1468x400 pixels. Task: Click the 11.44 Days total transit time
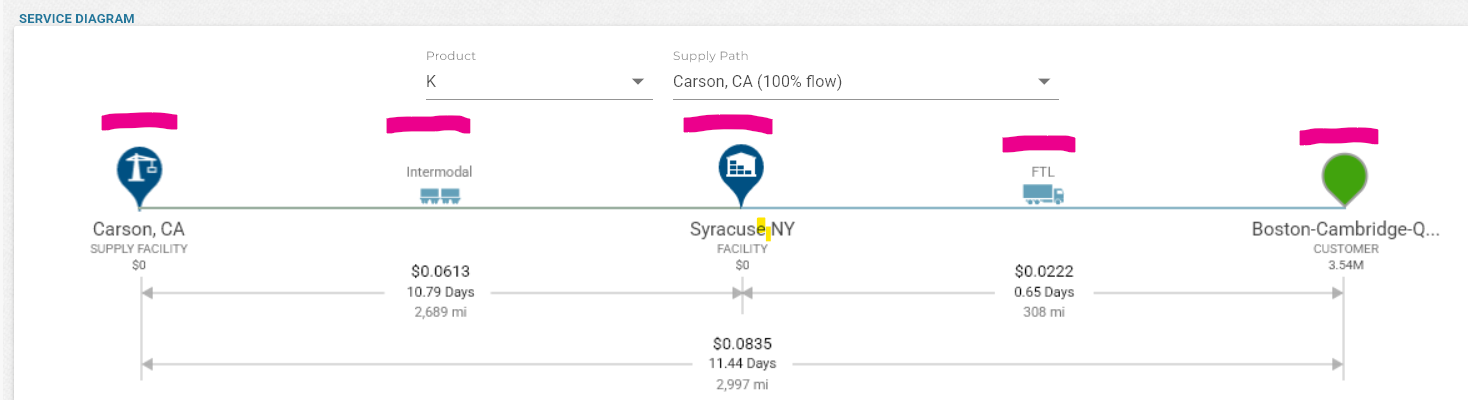tap(742, 364)
